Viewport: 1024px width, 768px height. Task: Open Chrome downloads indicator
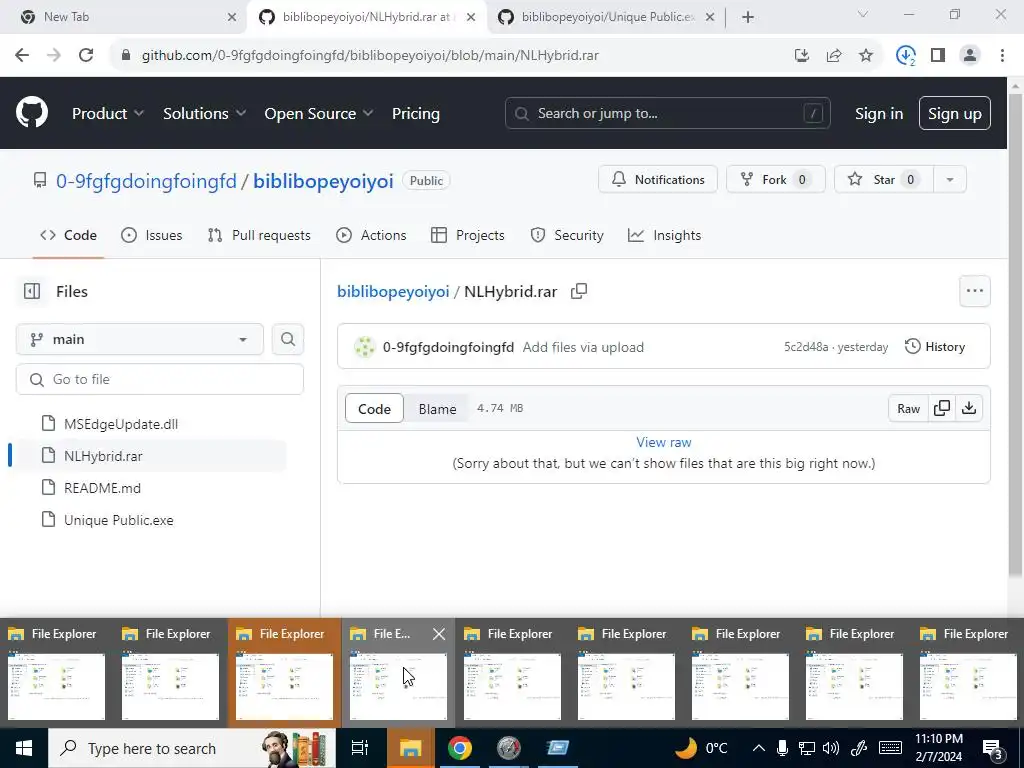(906, 56)
